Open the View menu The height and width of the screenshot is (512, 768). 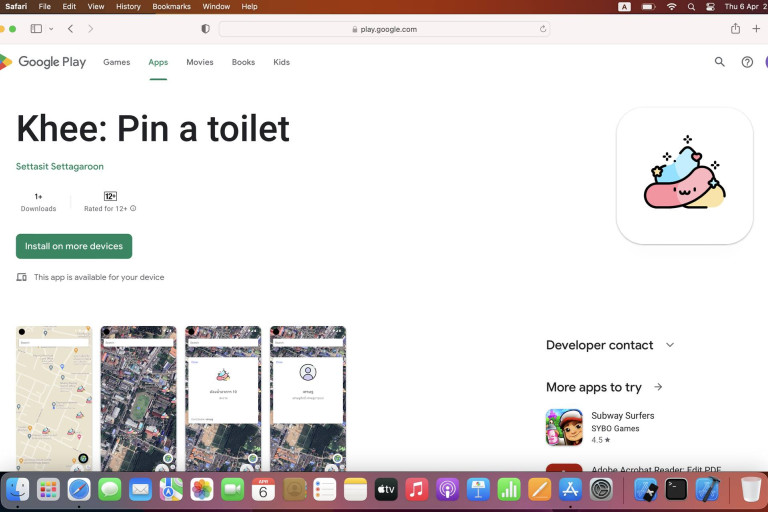tap(96, 6)
